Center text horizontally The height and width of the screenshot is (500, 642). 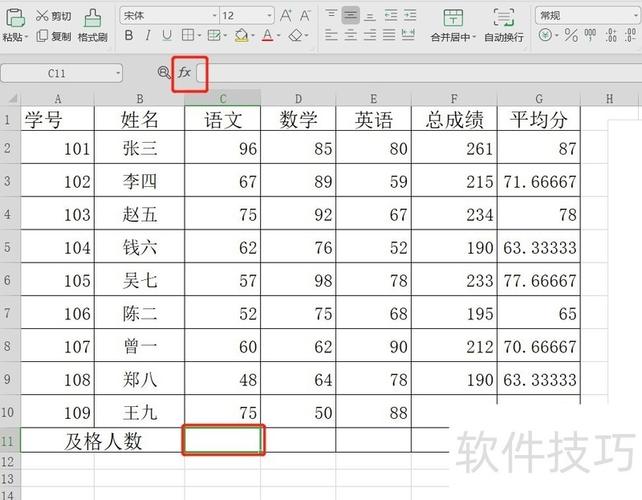(350, 35)
